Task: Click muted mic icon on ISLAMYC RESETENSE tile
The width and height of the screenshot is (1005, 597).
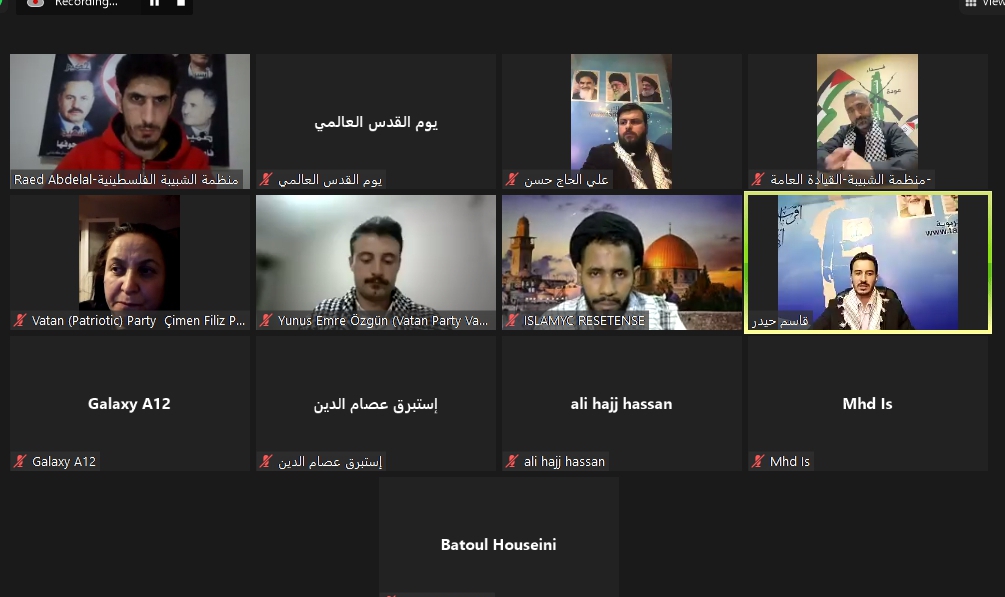Action: pos(512,320)
